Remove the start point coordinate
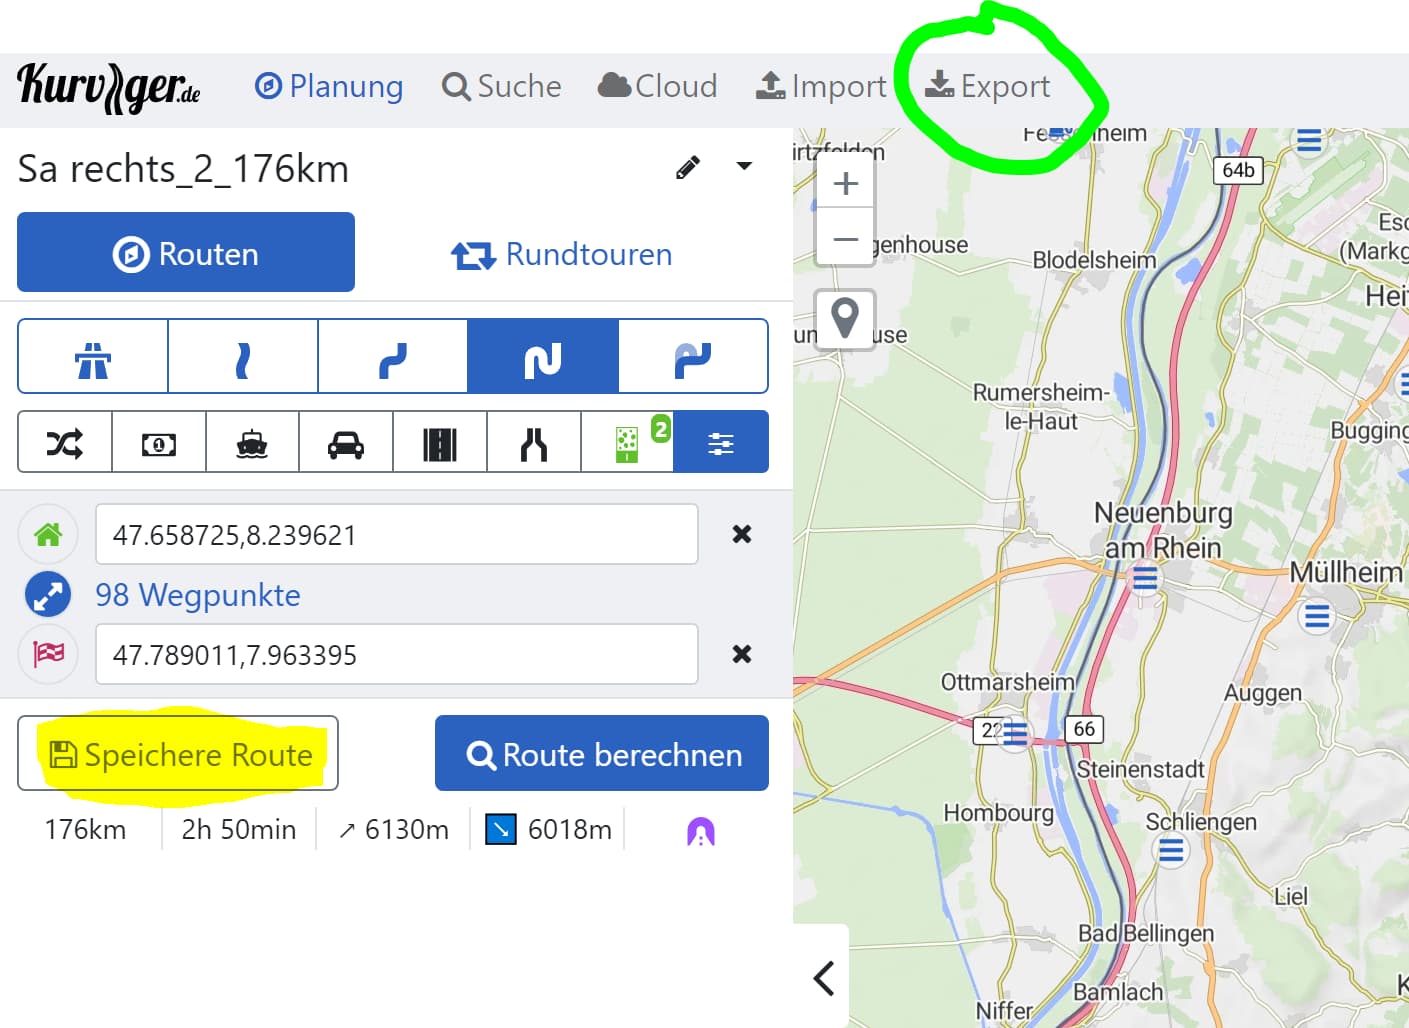 (741, 534)
